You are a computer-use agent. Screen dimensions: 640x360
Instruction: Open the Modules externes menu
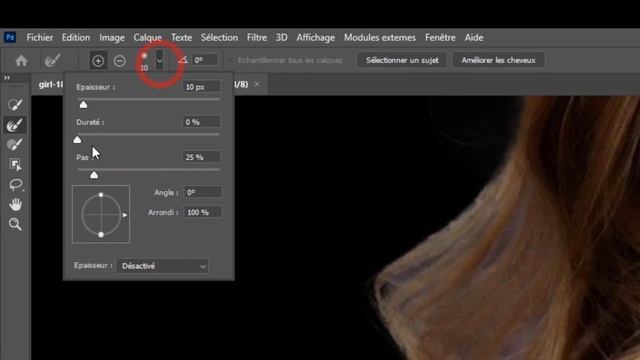click(380, 38)
